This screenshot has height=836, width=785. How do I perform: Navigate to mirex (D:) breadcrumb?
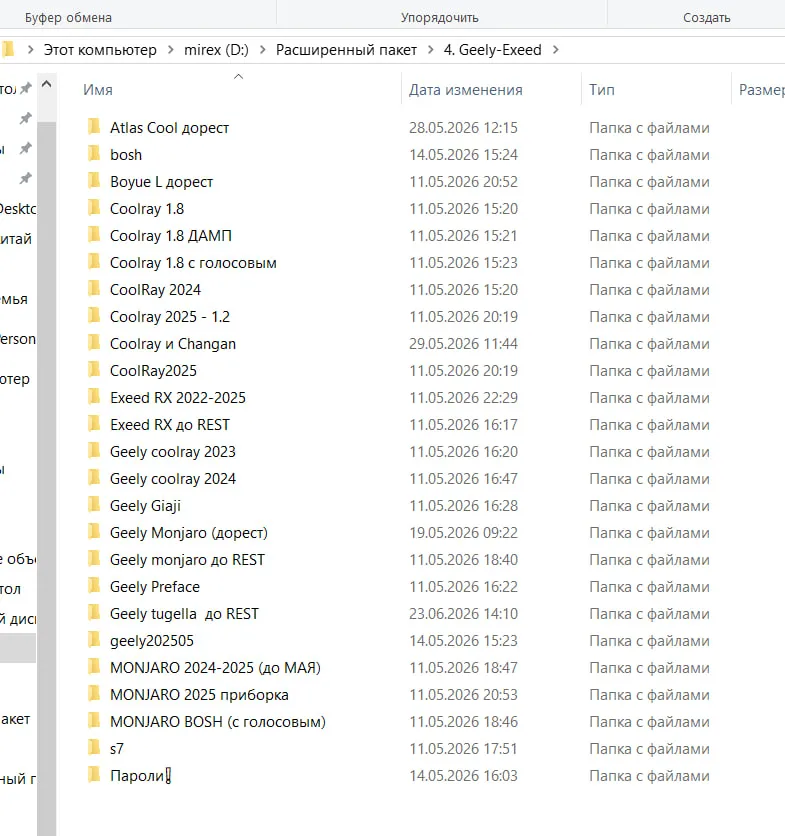(x=216, y=50)
